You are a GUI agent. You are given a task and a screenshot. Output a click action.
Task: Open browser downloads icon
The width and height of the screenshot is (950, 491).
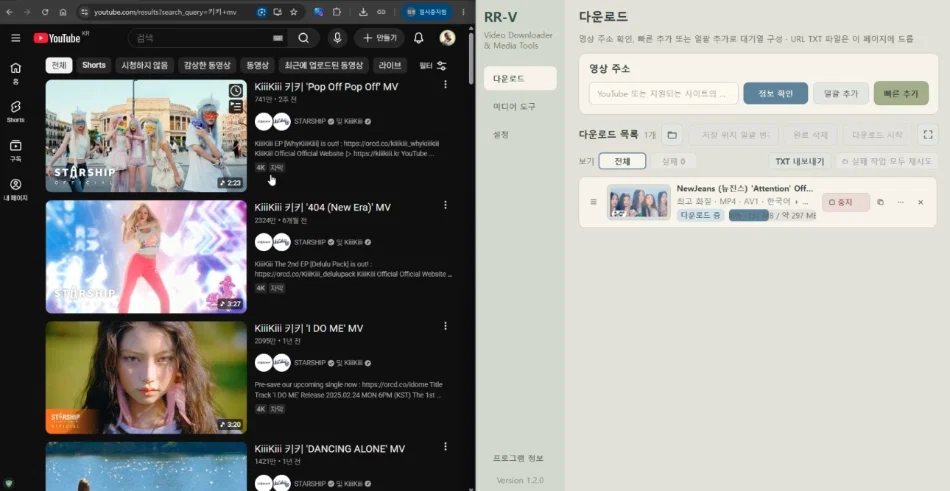point(363,12)
